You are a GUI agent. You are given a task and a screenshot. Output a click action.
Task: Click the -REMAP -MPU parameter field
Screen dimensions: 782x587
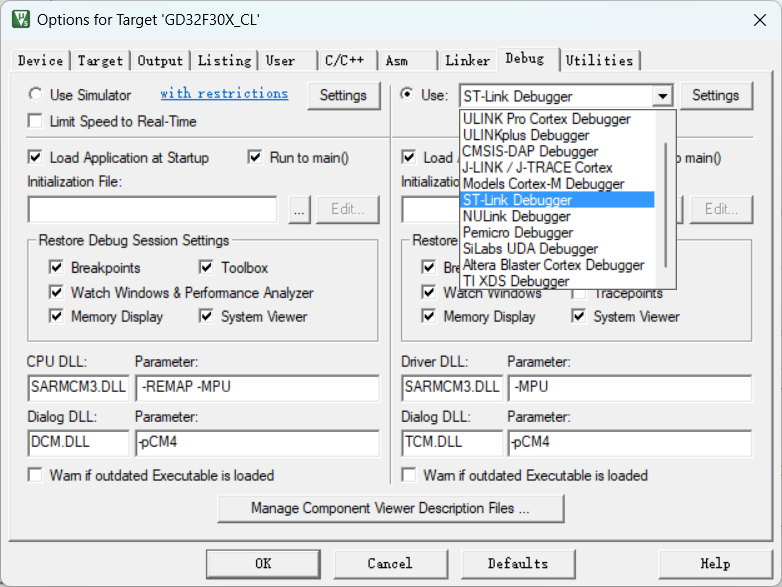(257, 388)
